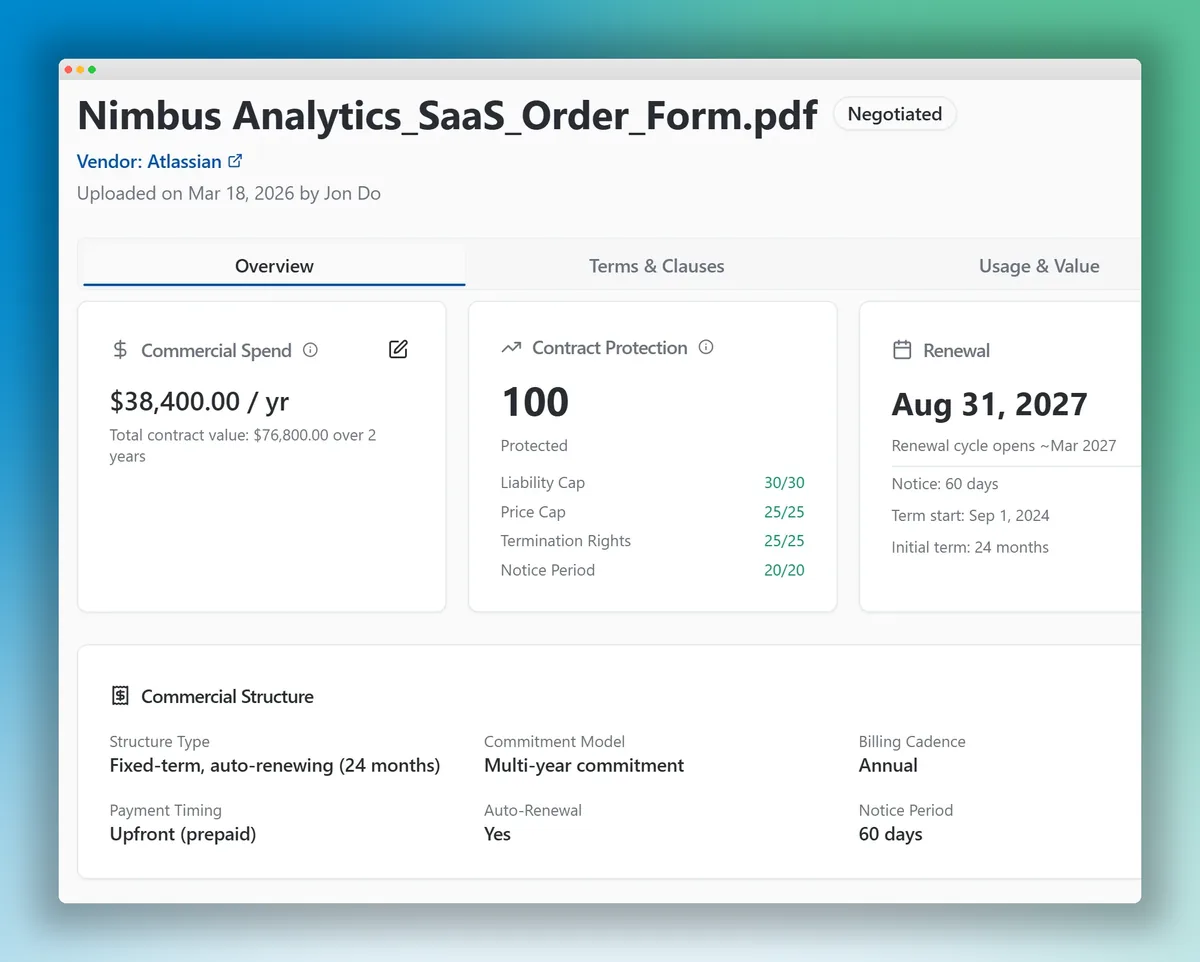The image size is (1200, 962).
Task: Open the Terms & Clauses tab
Action: [x=656, y=266]
